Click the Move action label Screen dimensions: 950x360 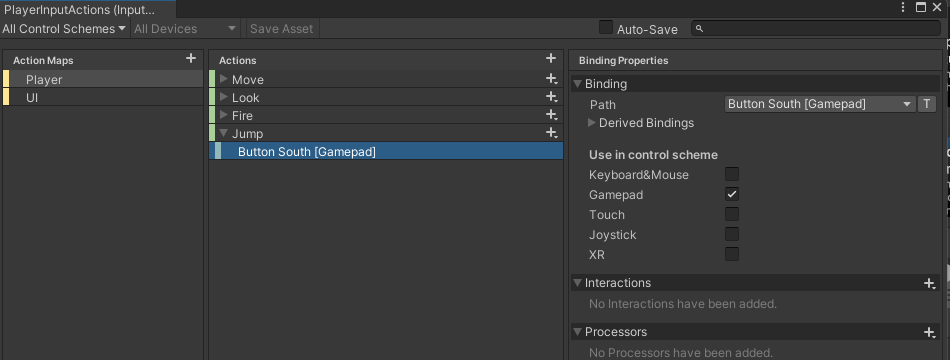click(248, 79)
